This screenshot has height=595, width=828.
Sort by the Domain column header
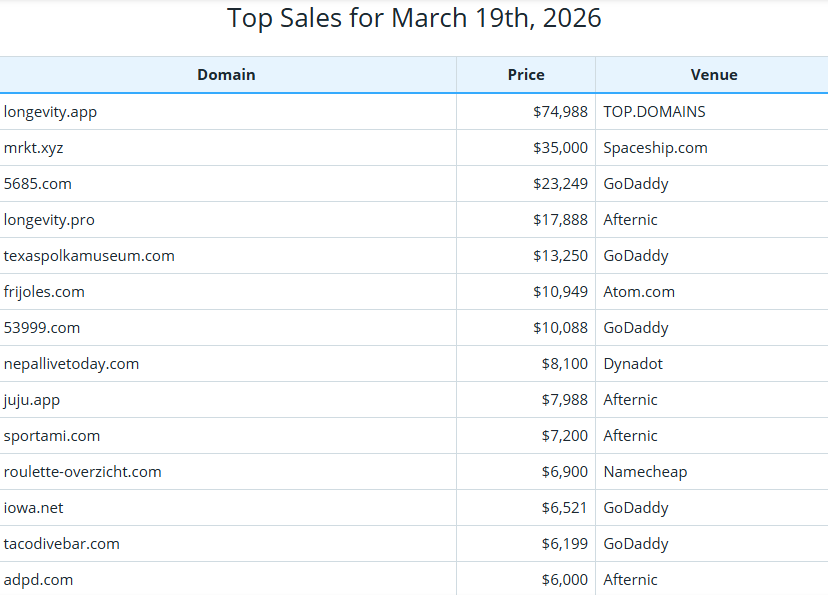(x=226, y=74)
